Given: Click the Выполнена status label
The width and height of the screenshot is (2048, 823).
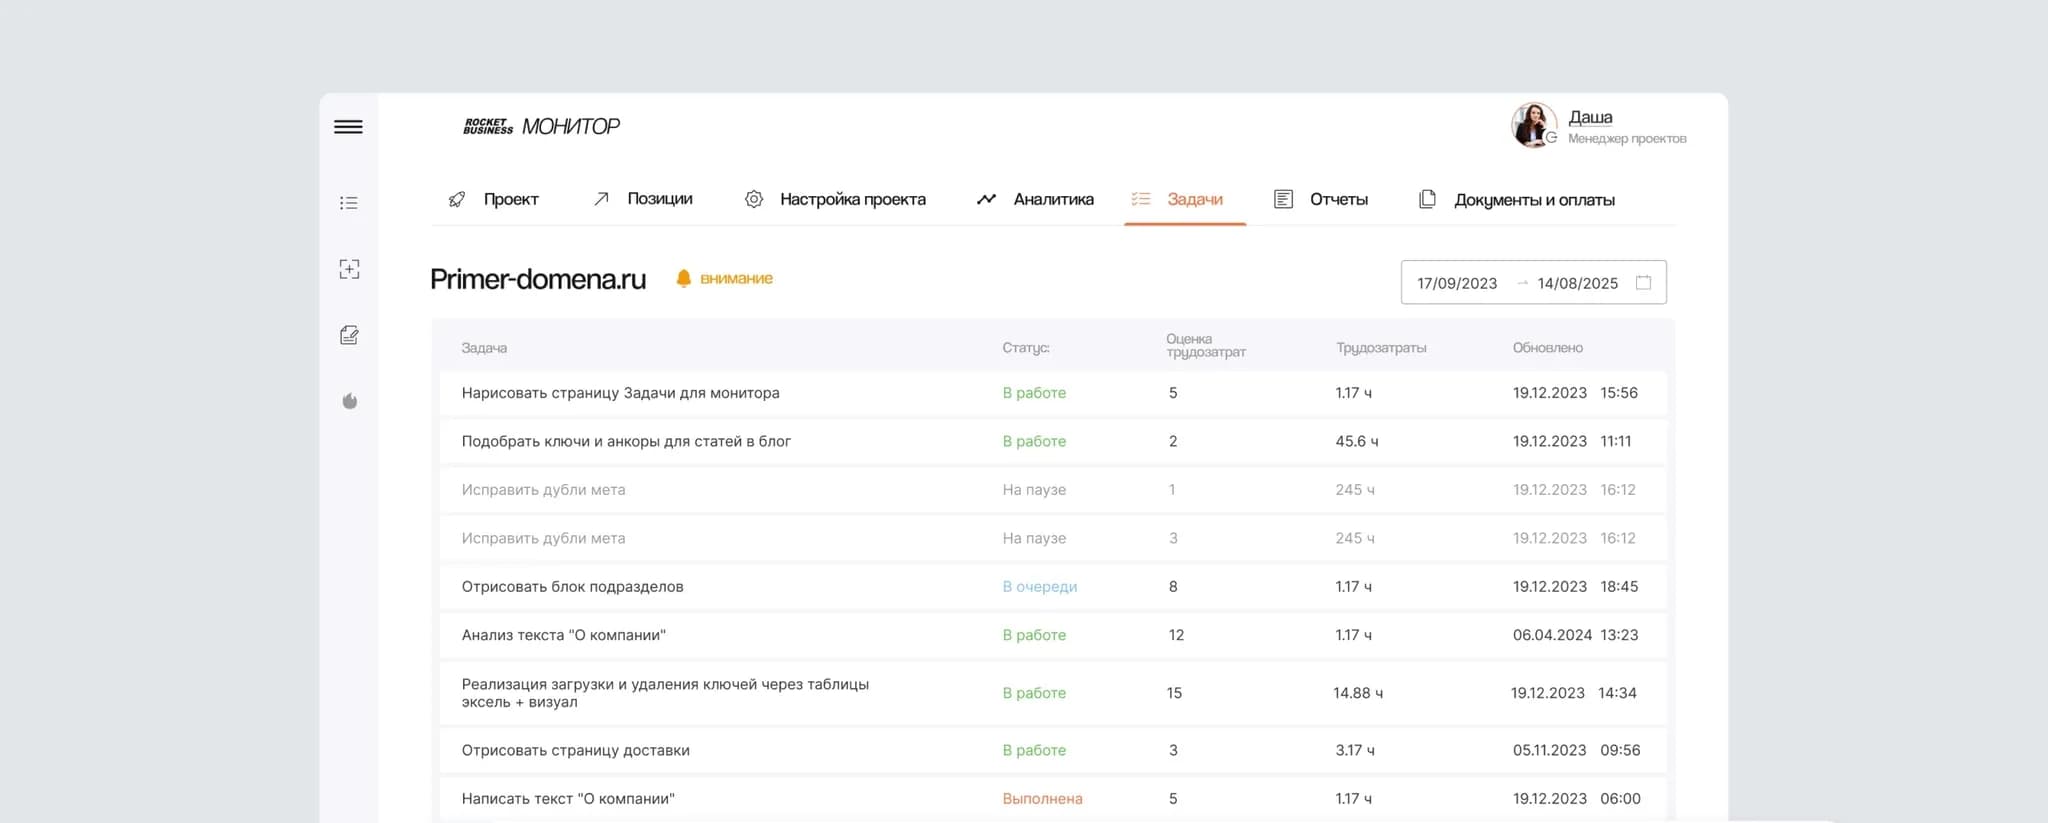Looking at the screenshot, I should pyautogui.click(x=1042, y=799).
